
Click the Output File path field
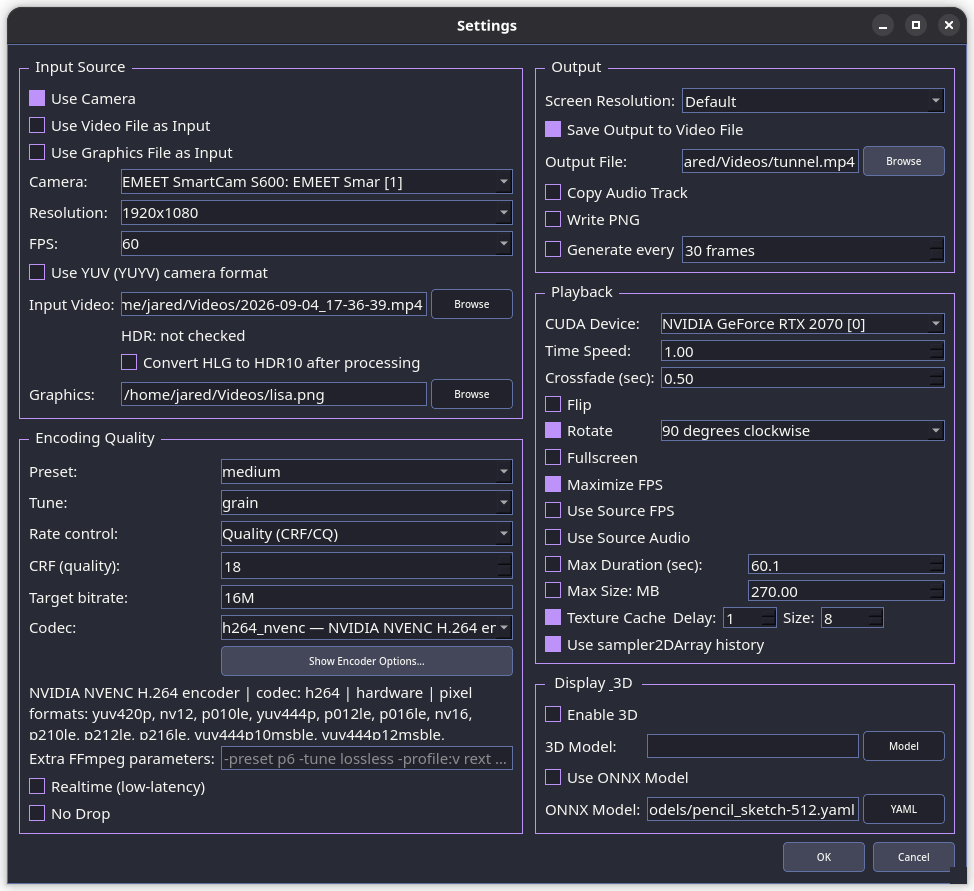(770, 162)
